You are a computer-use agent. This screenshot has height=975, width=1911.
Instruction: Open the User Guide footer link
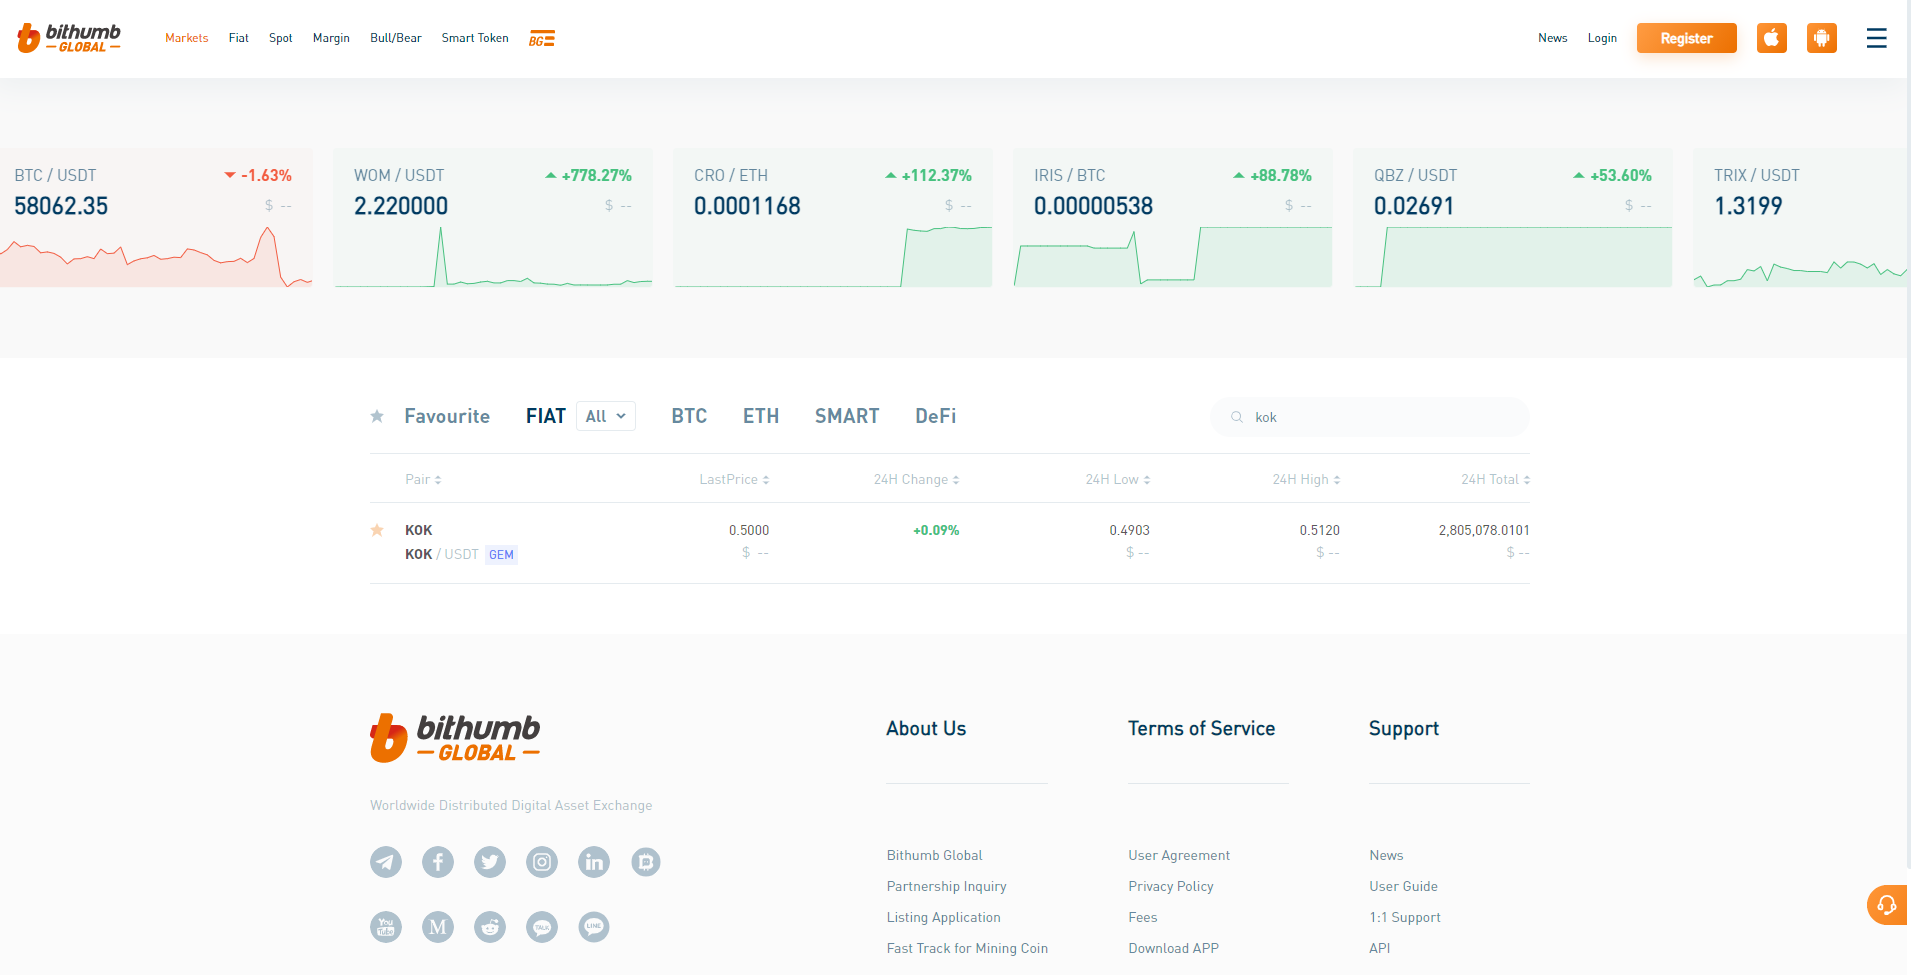tap(1403, 886)
